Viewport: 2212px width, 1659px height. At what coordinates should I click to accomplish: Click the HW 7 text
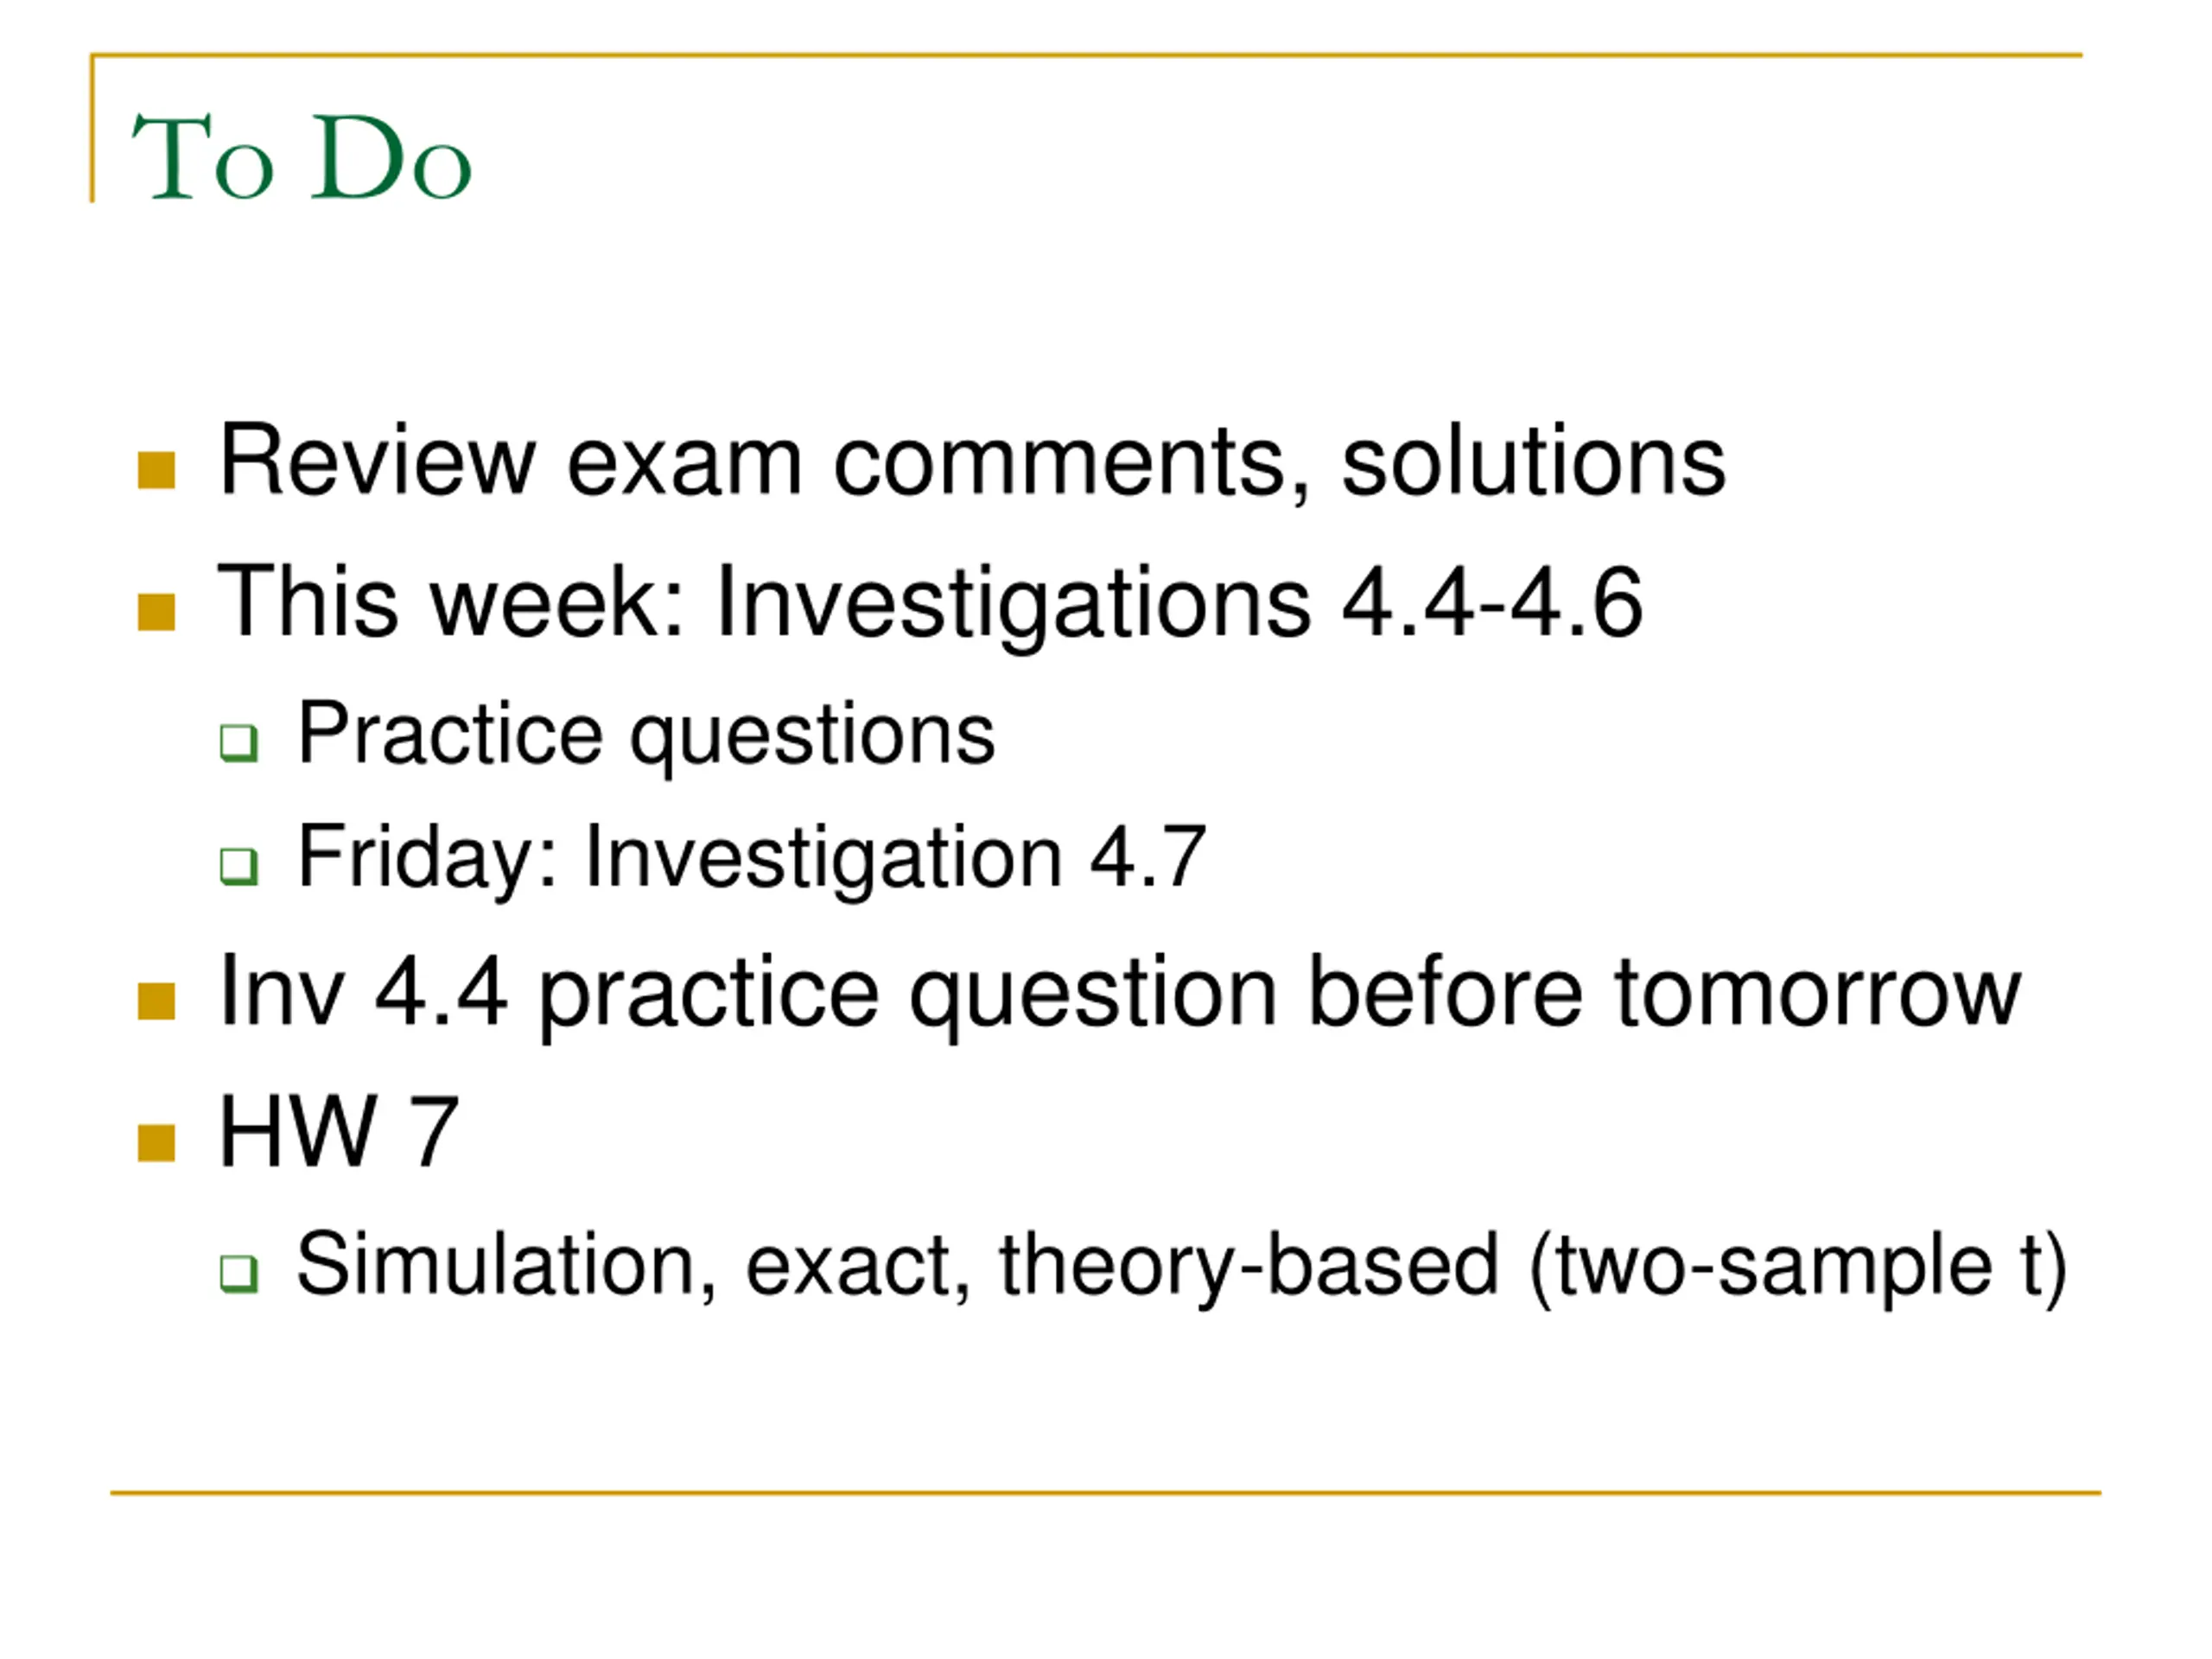338,1133
